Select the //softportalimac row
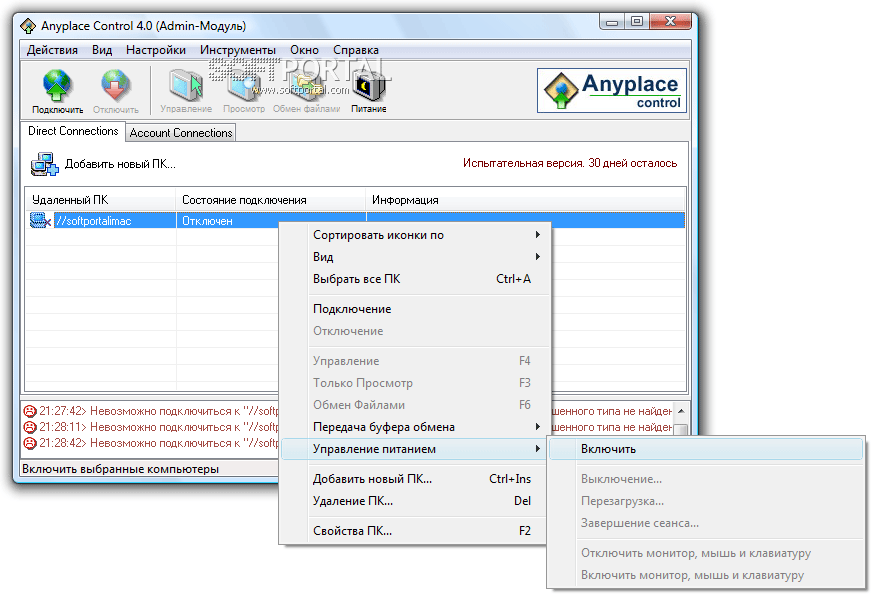Screen dimensions: 874x601 [356, 221]
